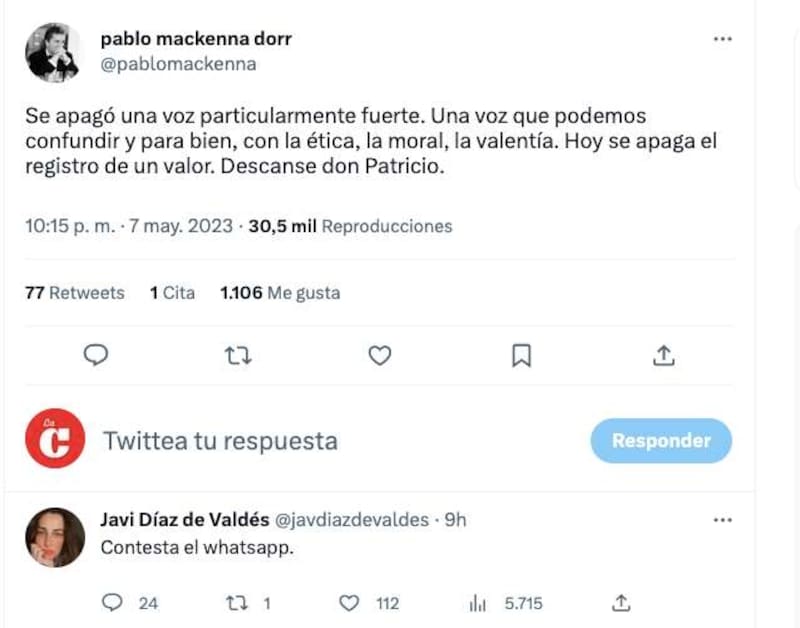Retweet the main tweet by pablomackenna

coord(237,355)
